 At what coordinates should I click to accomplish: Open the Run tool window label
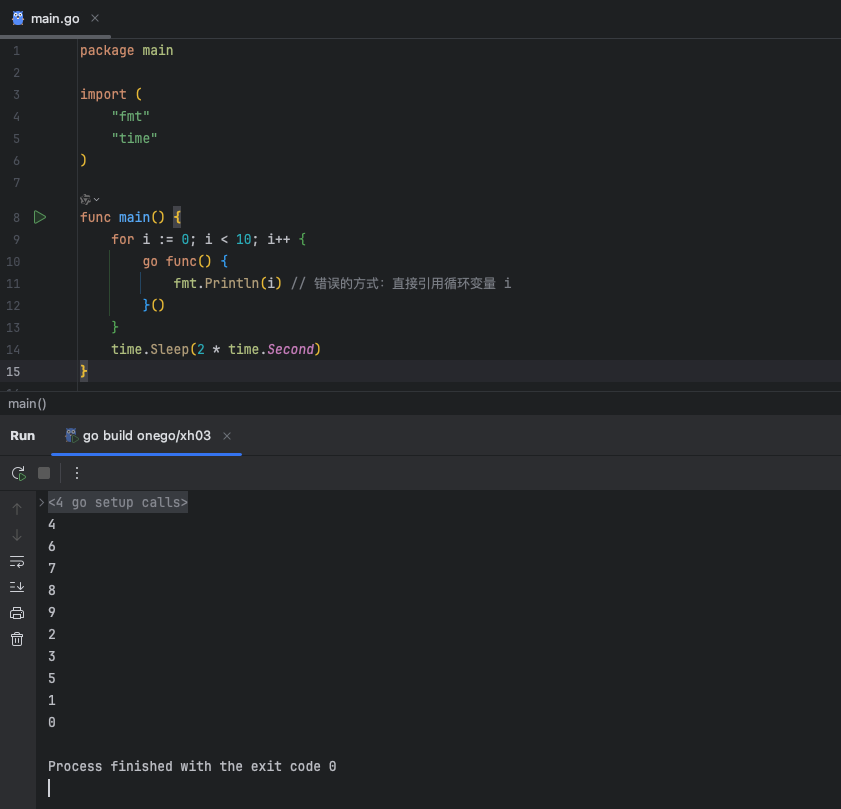(23, 436)
